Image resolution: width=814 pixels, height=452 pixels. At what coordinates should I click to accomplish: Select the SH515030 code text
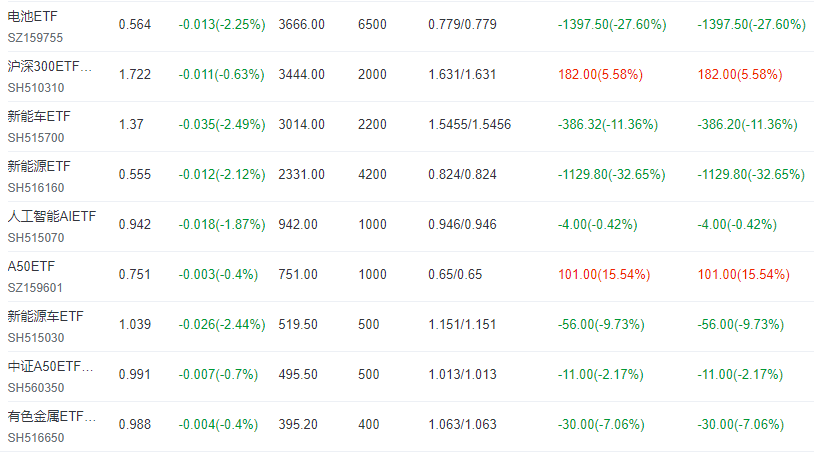point(36,337)
